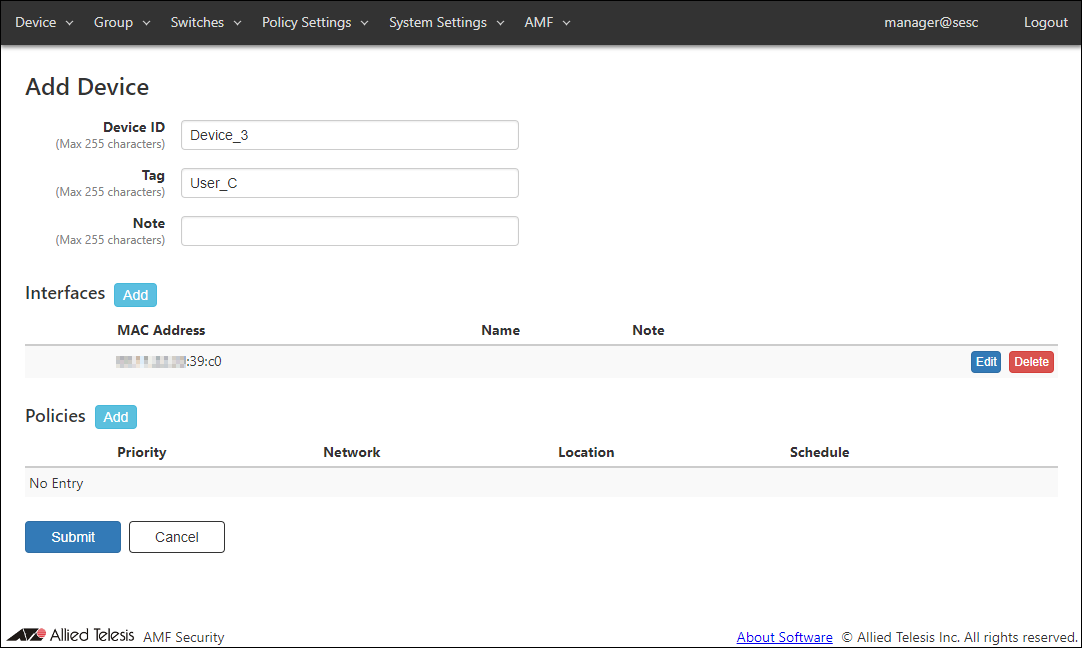Delete the MAC address interface entry
The image size is (1082, 648).
click(x=1030, y=362)
